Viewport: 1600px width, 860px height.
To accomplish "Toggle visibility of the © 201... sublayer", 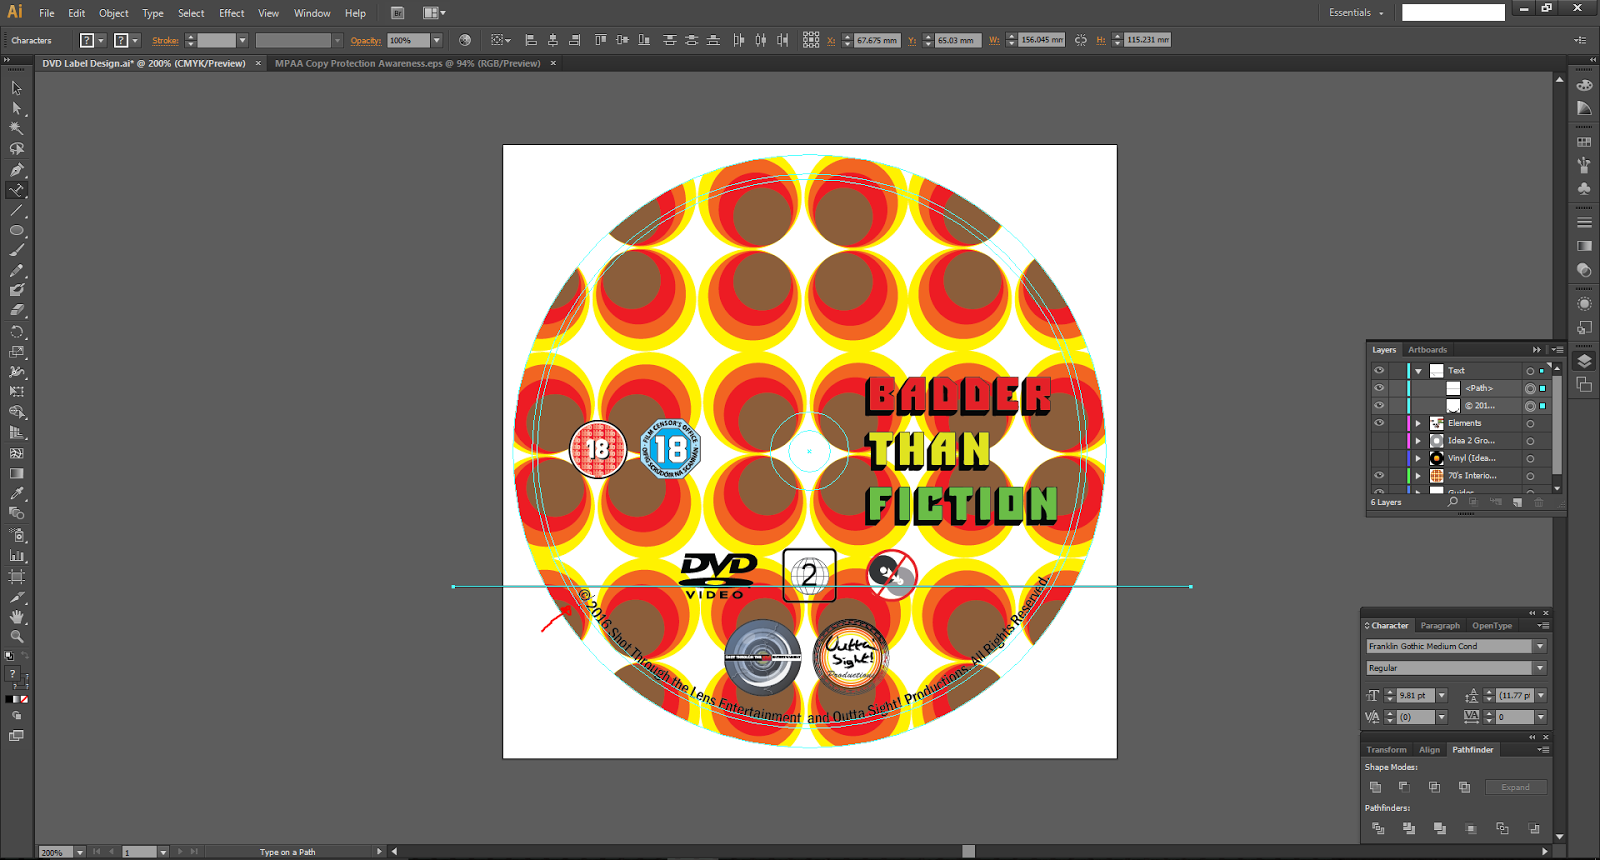I will (x=1379, y=405).
